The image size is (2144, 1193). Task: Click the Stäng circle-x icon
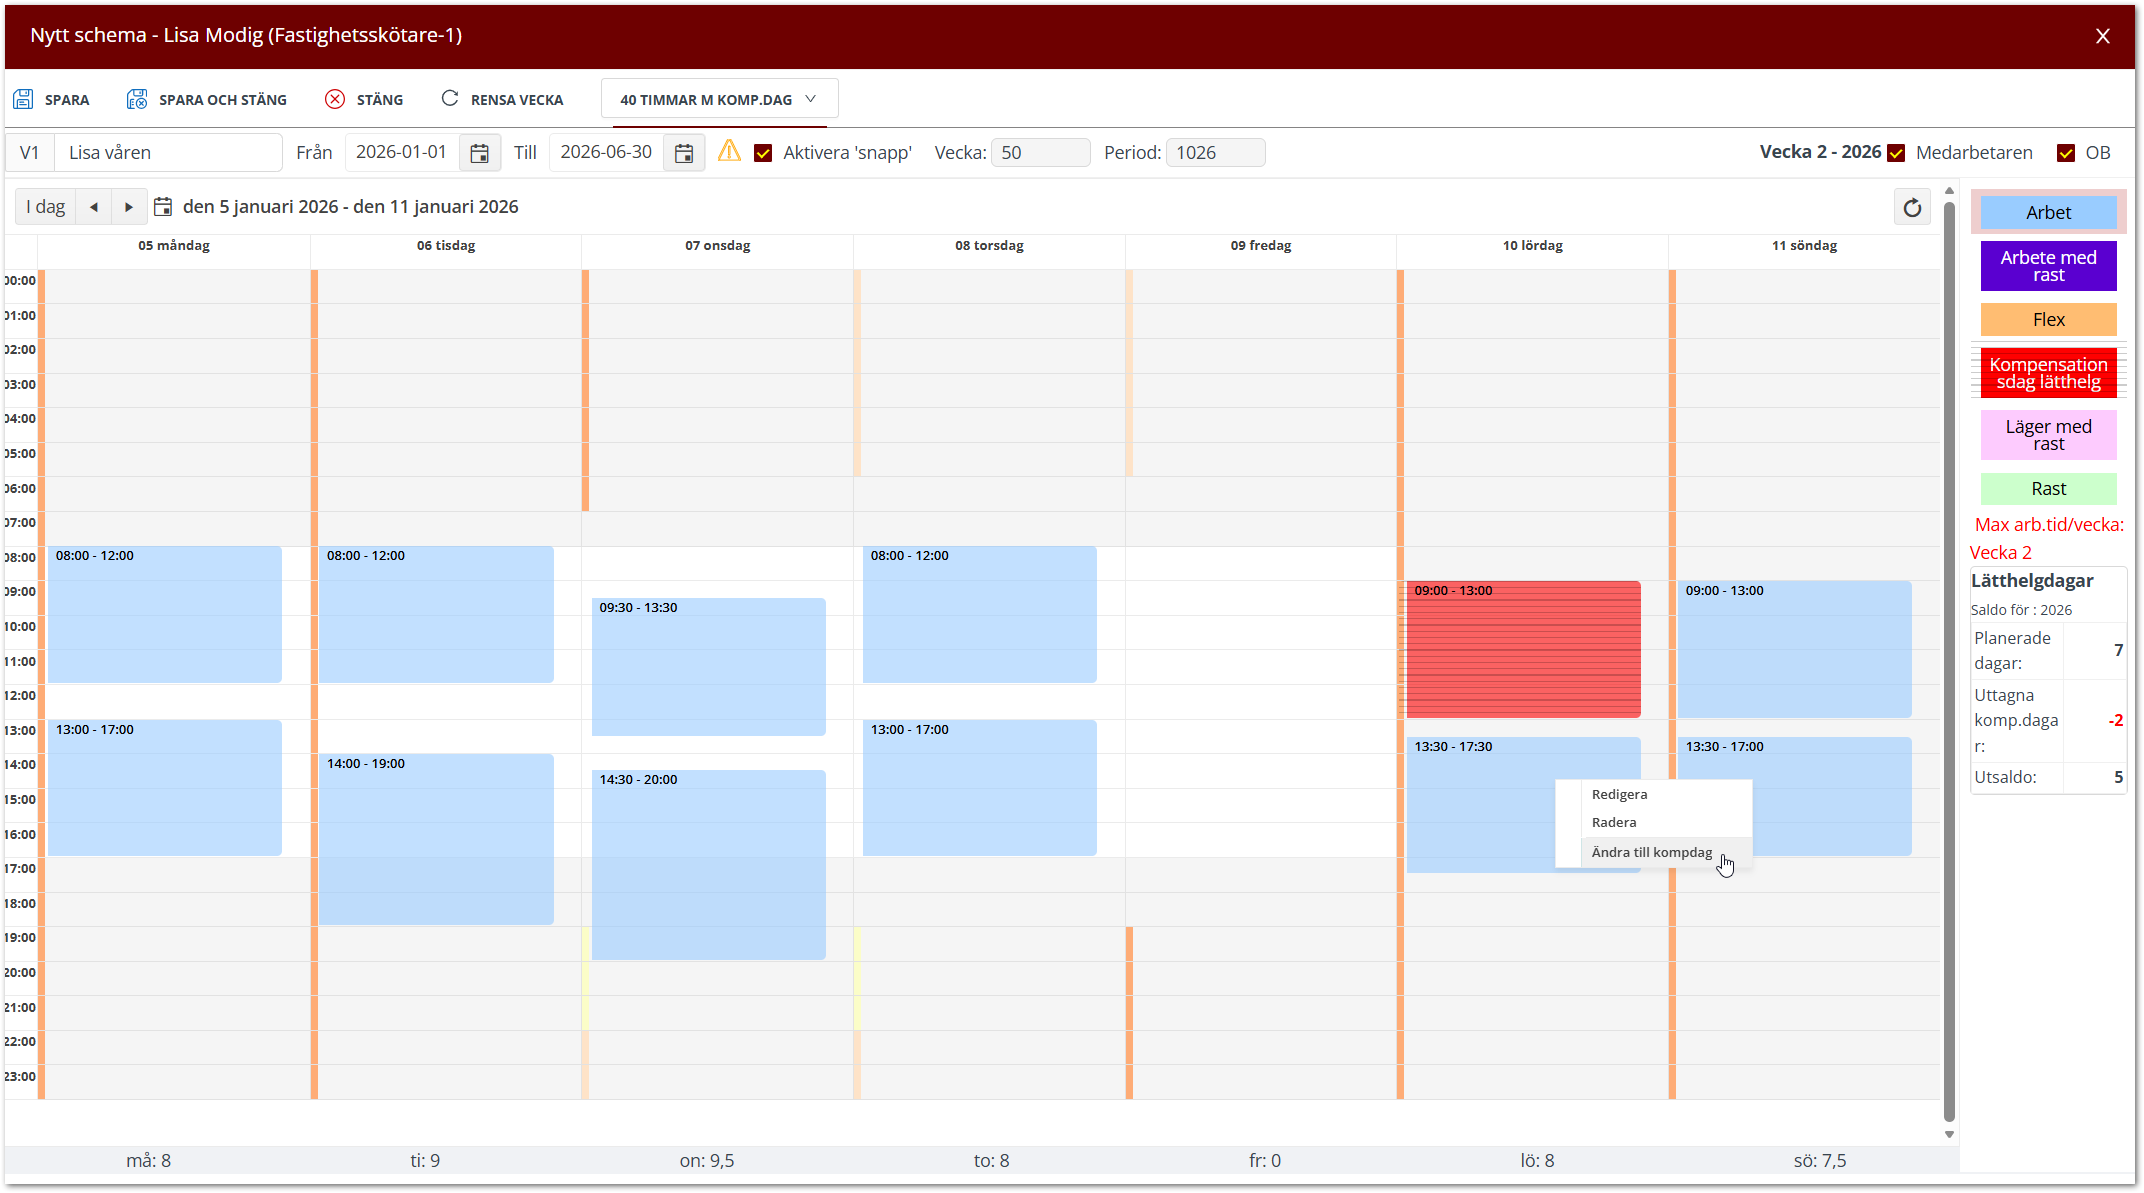point(335,99)
